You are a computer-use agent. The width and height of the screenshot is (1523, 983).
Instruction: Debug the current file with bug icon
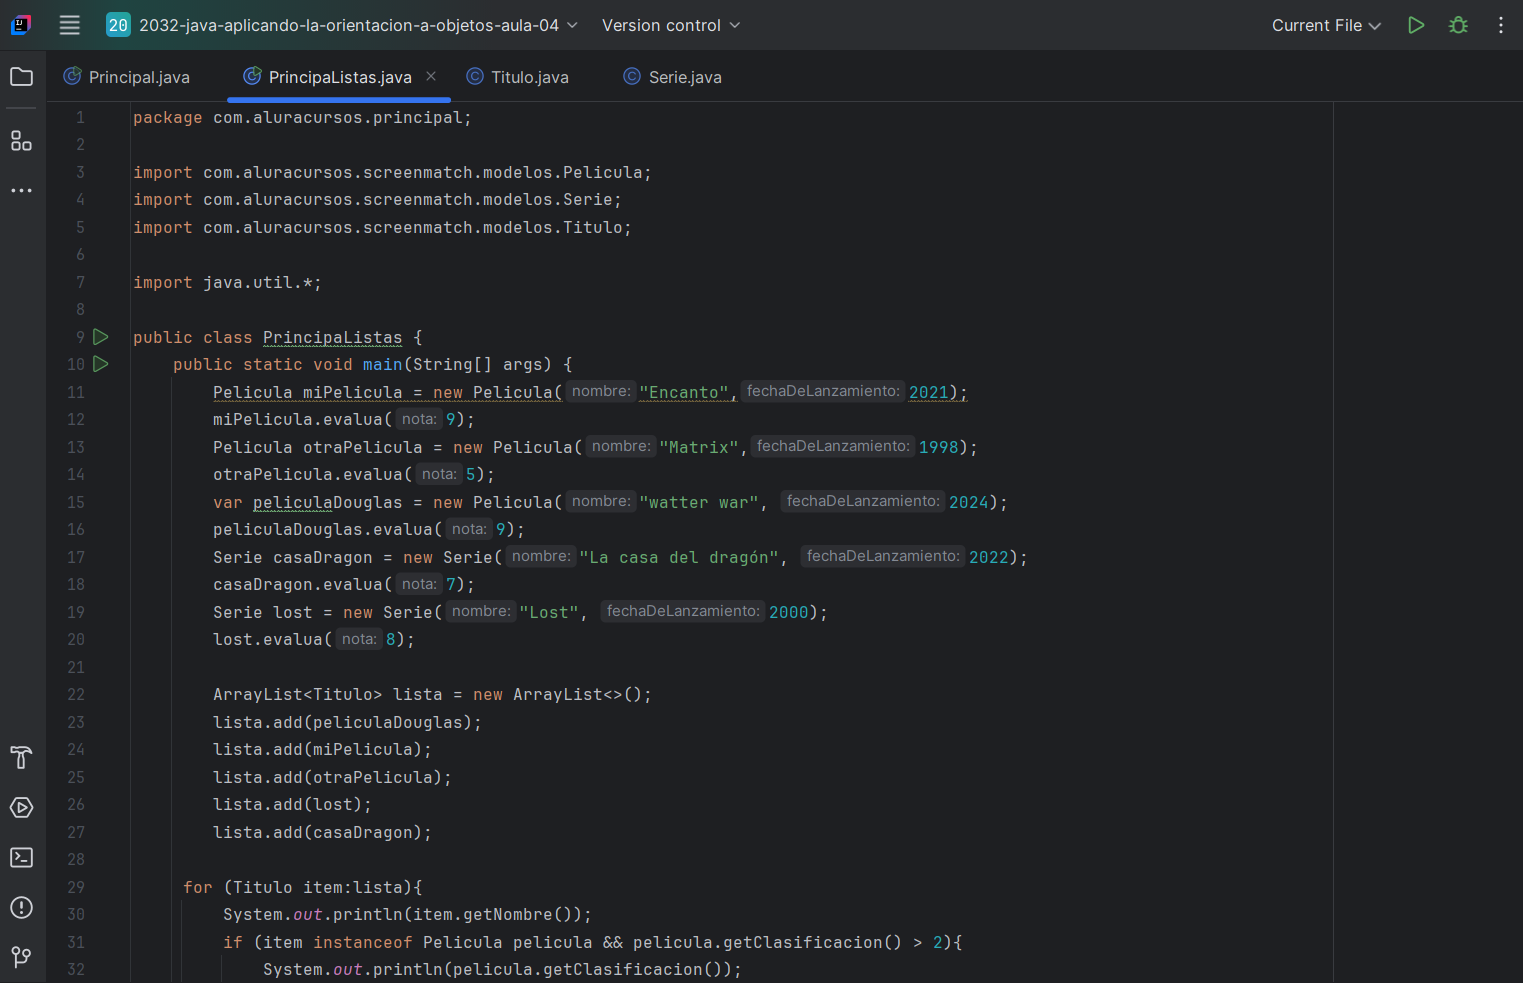(x=1459, y=25)
